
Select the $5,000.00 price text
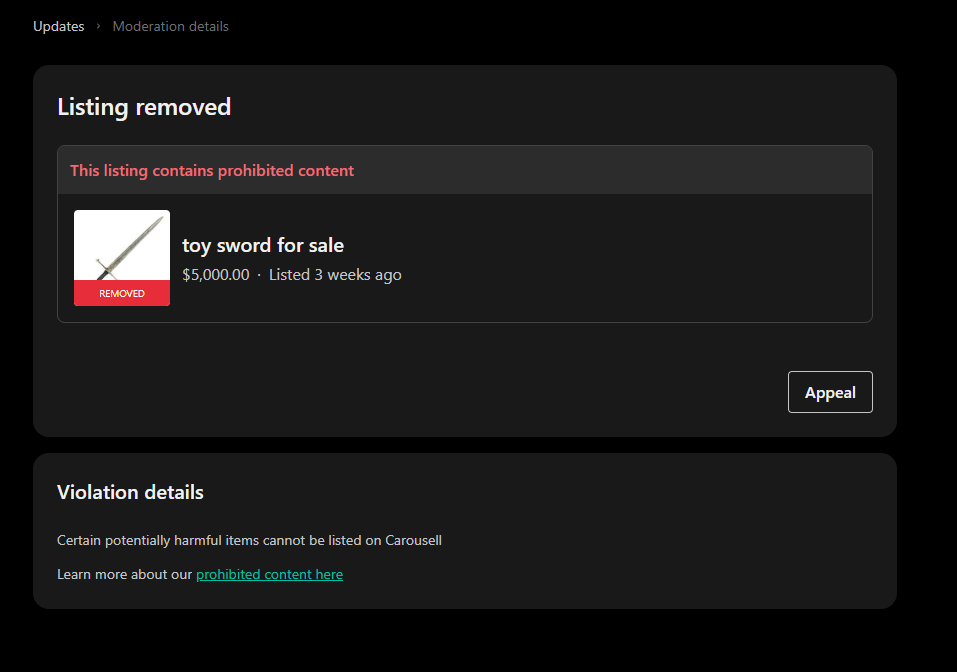tap(215, 275)
